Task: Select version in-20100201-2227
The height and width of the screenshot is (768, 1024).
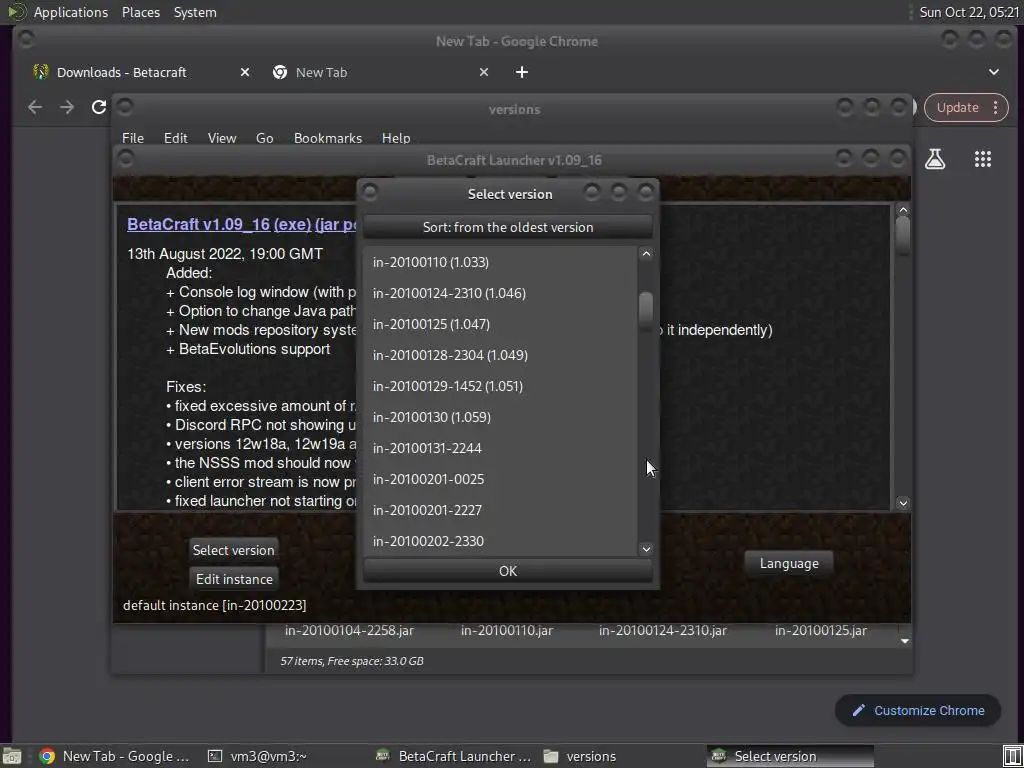Action: (500, 510)
